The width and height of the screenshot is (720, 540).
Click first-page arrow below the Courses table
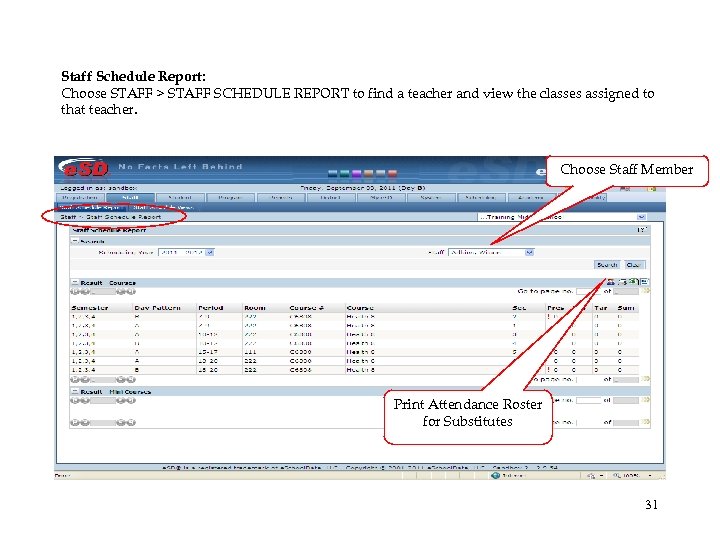pos(74,379)
